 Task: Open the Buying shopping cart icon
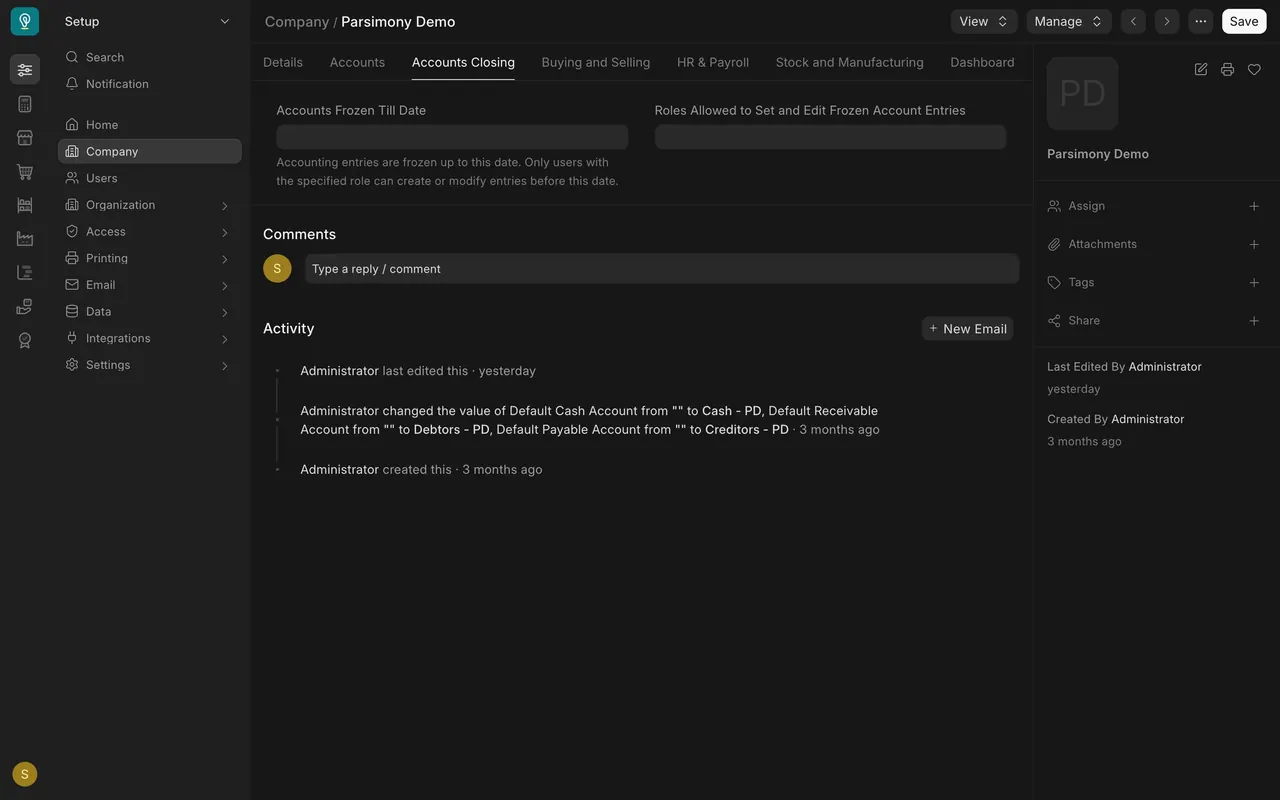point(25,172)
